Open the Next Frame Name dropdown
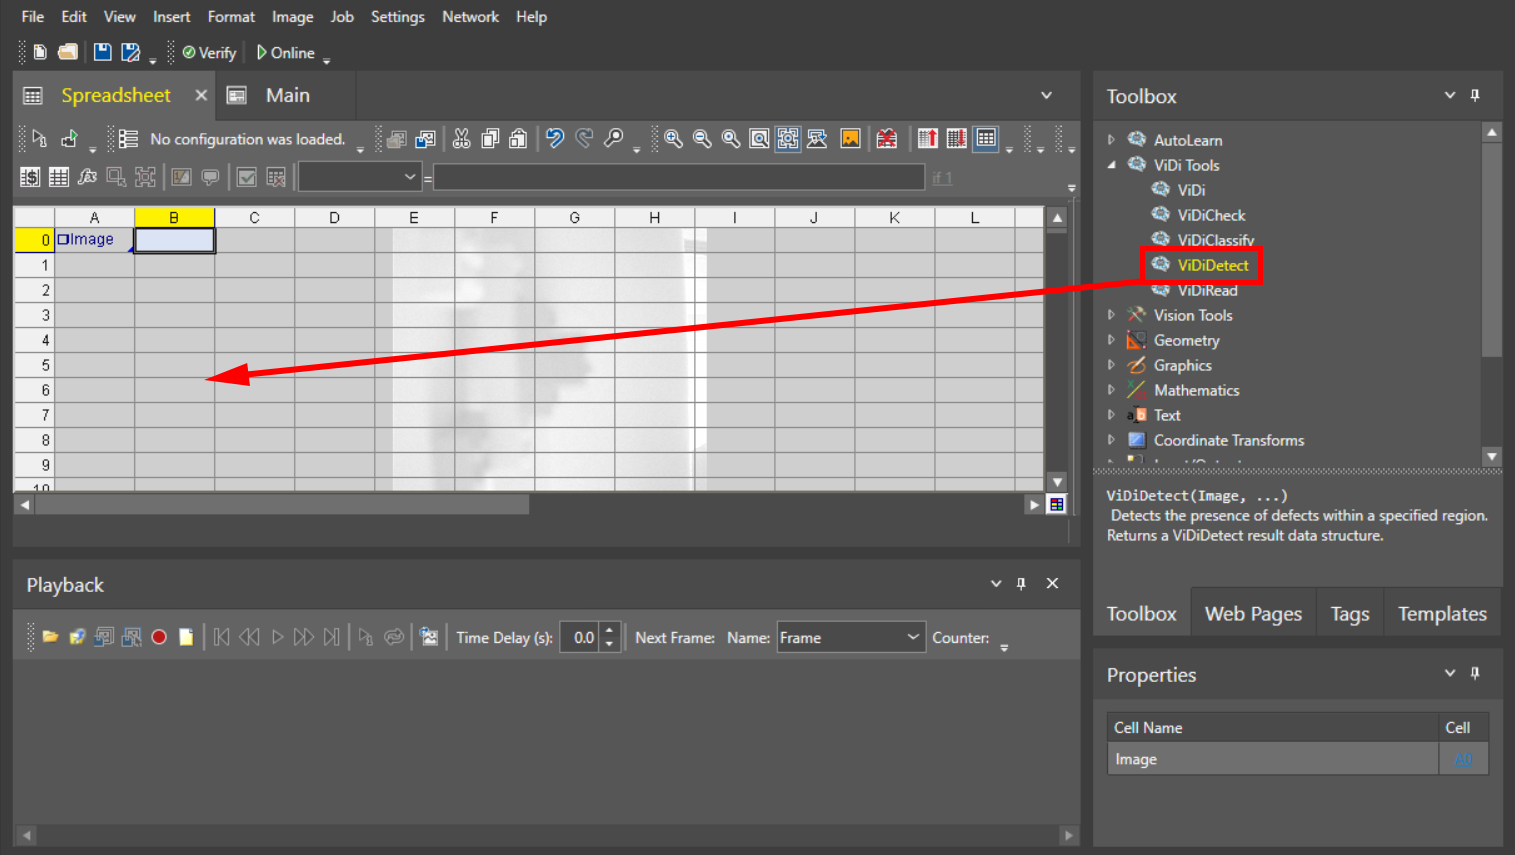Image resolution: width=1515 pixels, height=855 pixels. pyautogui.click(x=912, y=637)
